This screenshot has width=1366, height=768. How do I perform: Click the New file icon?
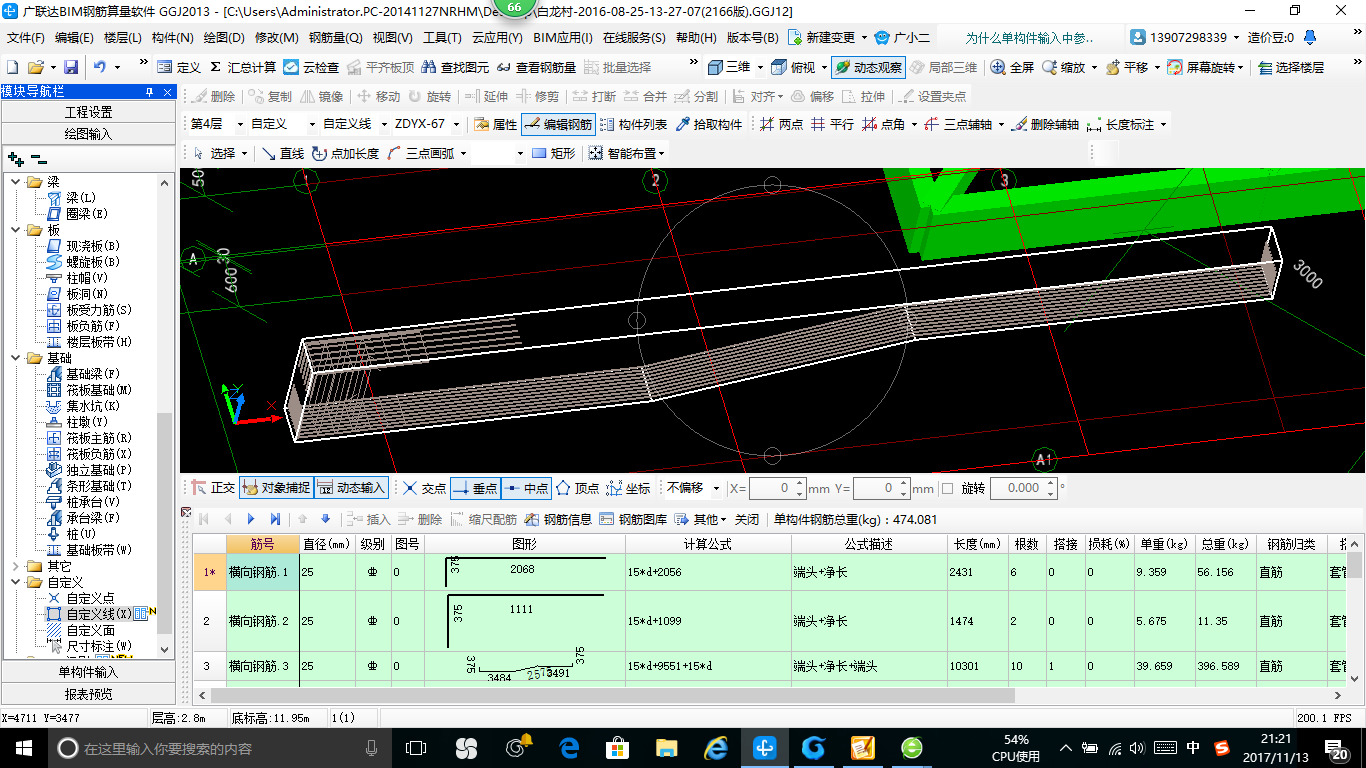point(12,67)
